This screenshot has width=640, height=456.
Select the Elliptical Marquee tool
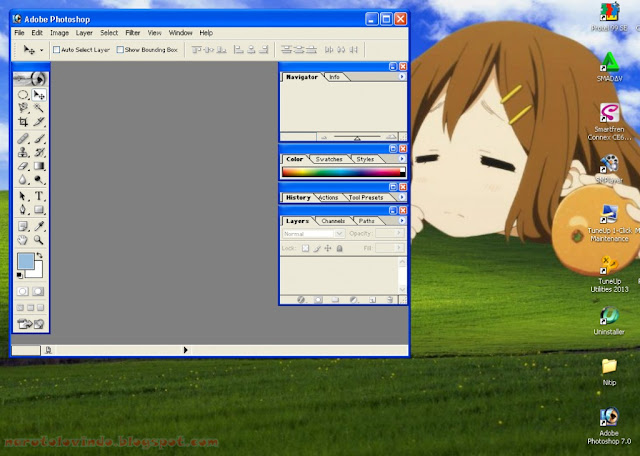click(23, 95)
